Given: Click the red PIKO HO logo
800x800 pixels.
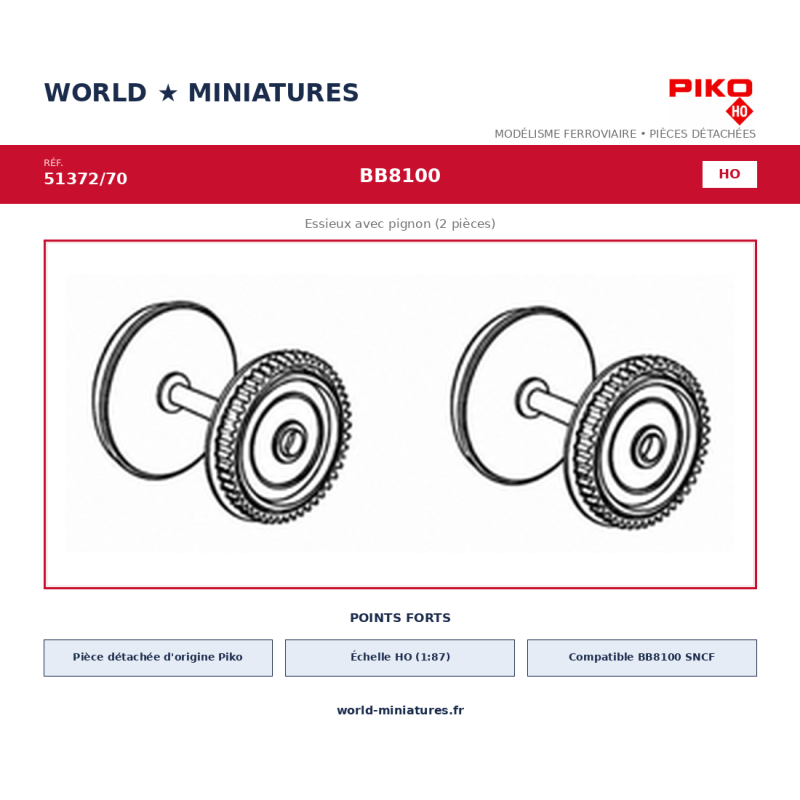Looking at the screenshot, I should pos(711,101).
